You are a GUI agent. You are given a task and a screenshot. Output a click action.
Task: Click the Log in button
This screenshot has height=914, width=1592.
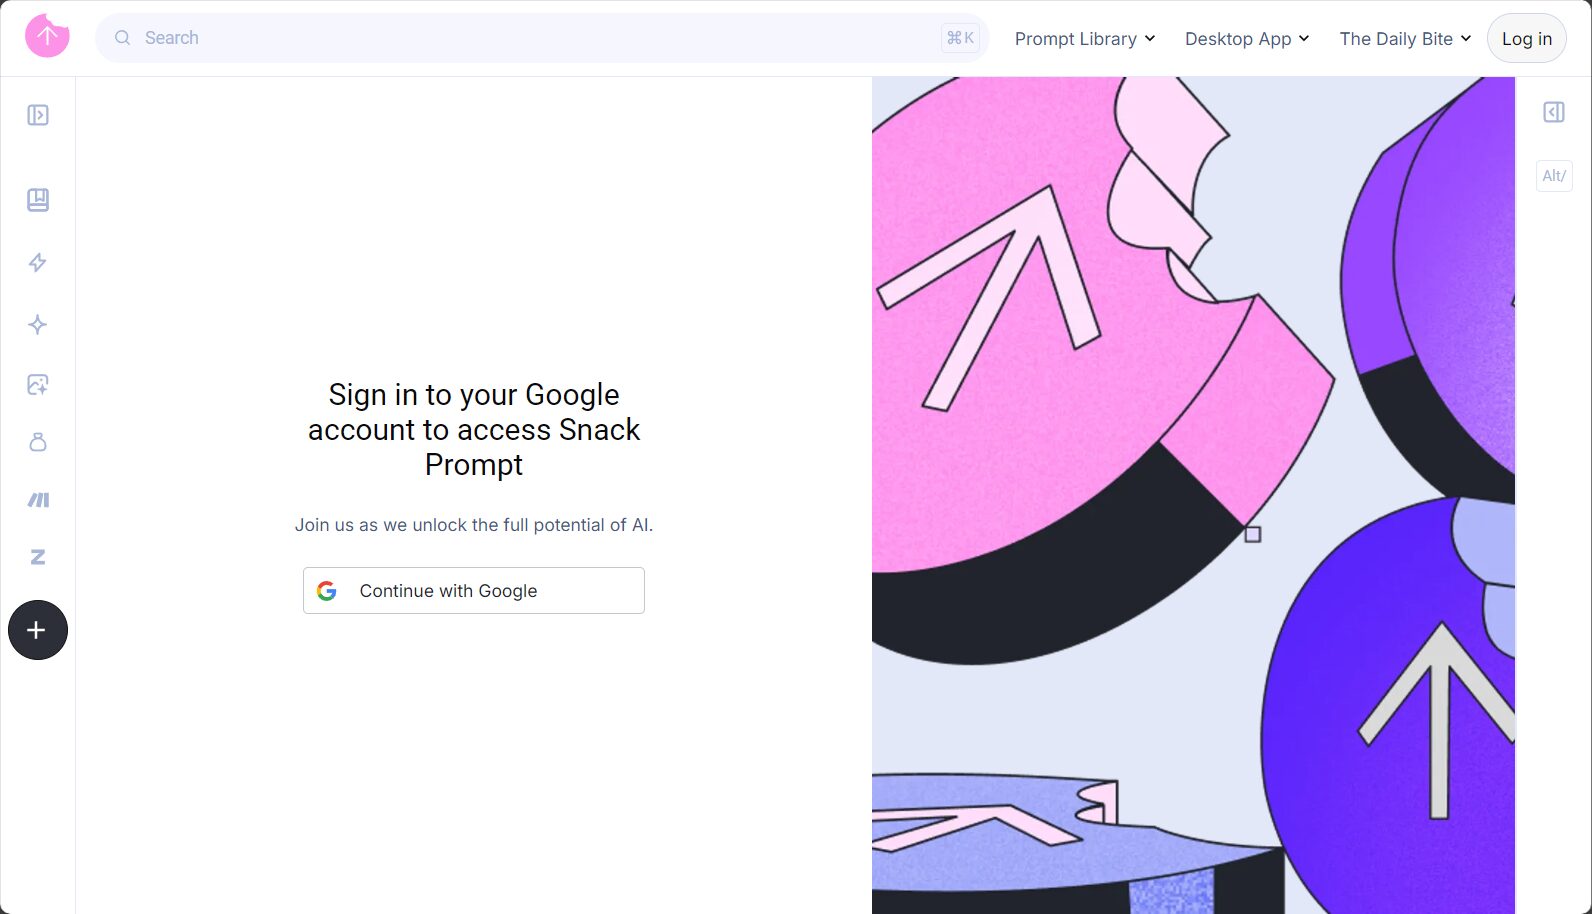(1527, 38)
